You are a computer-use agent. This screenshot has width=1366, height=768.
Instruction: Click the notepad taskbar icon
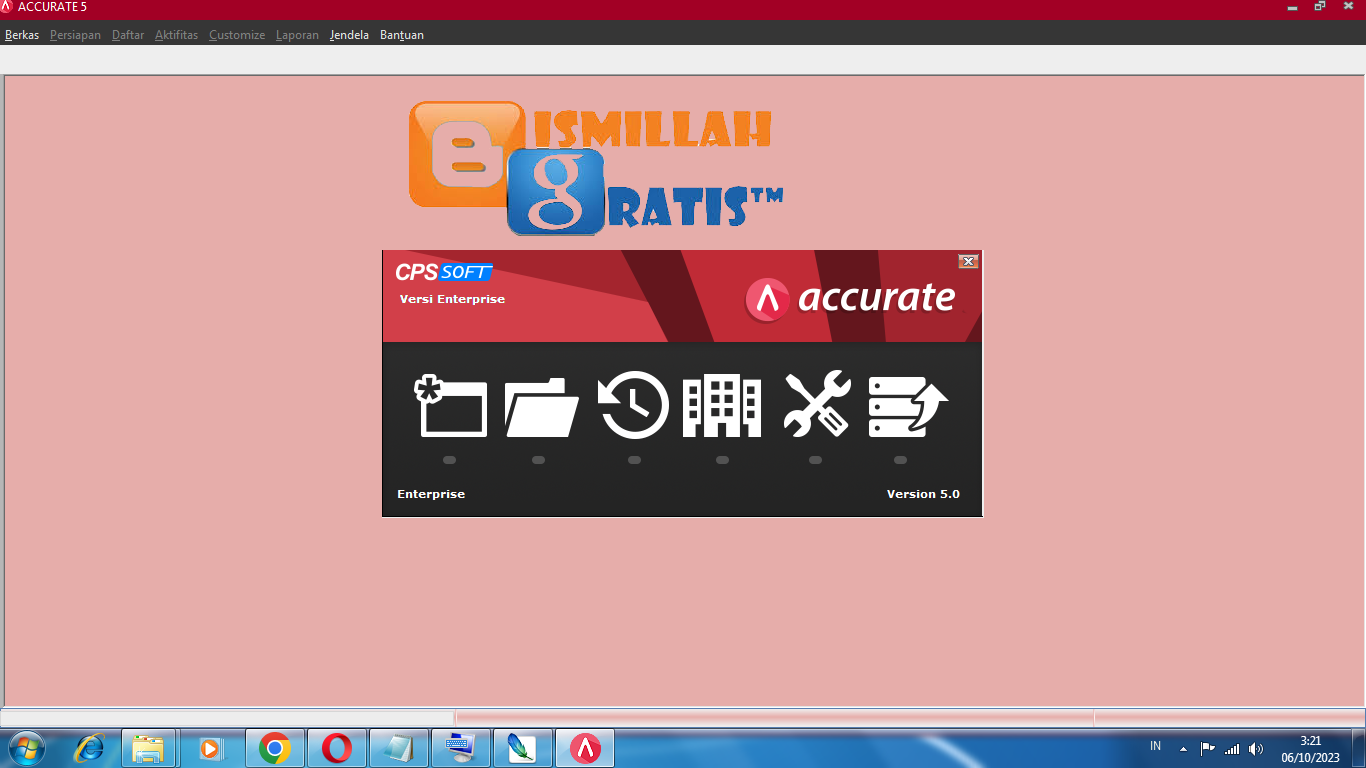[x=399, y=748]
